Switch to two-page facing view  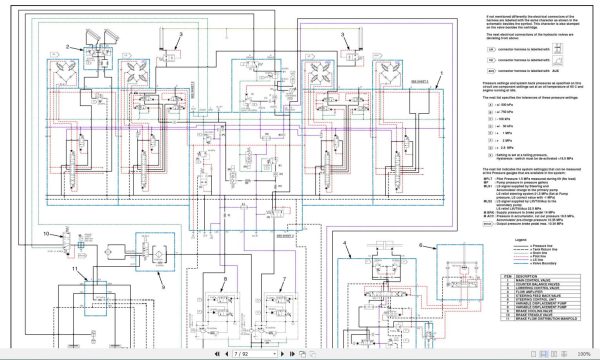click(554, 354)
